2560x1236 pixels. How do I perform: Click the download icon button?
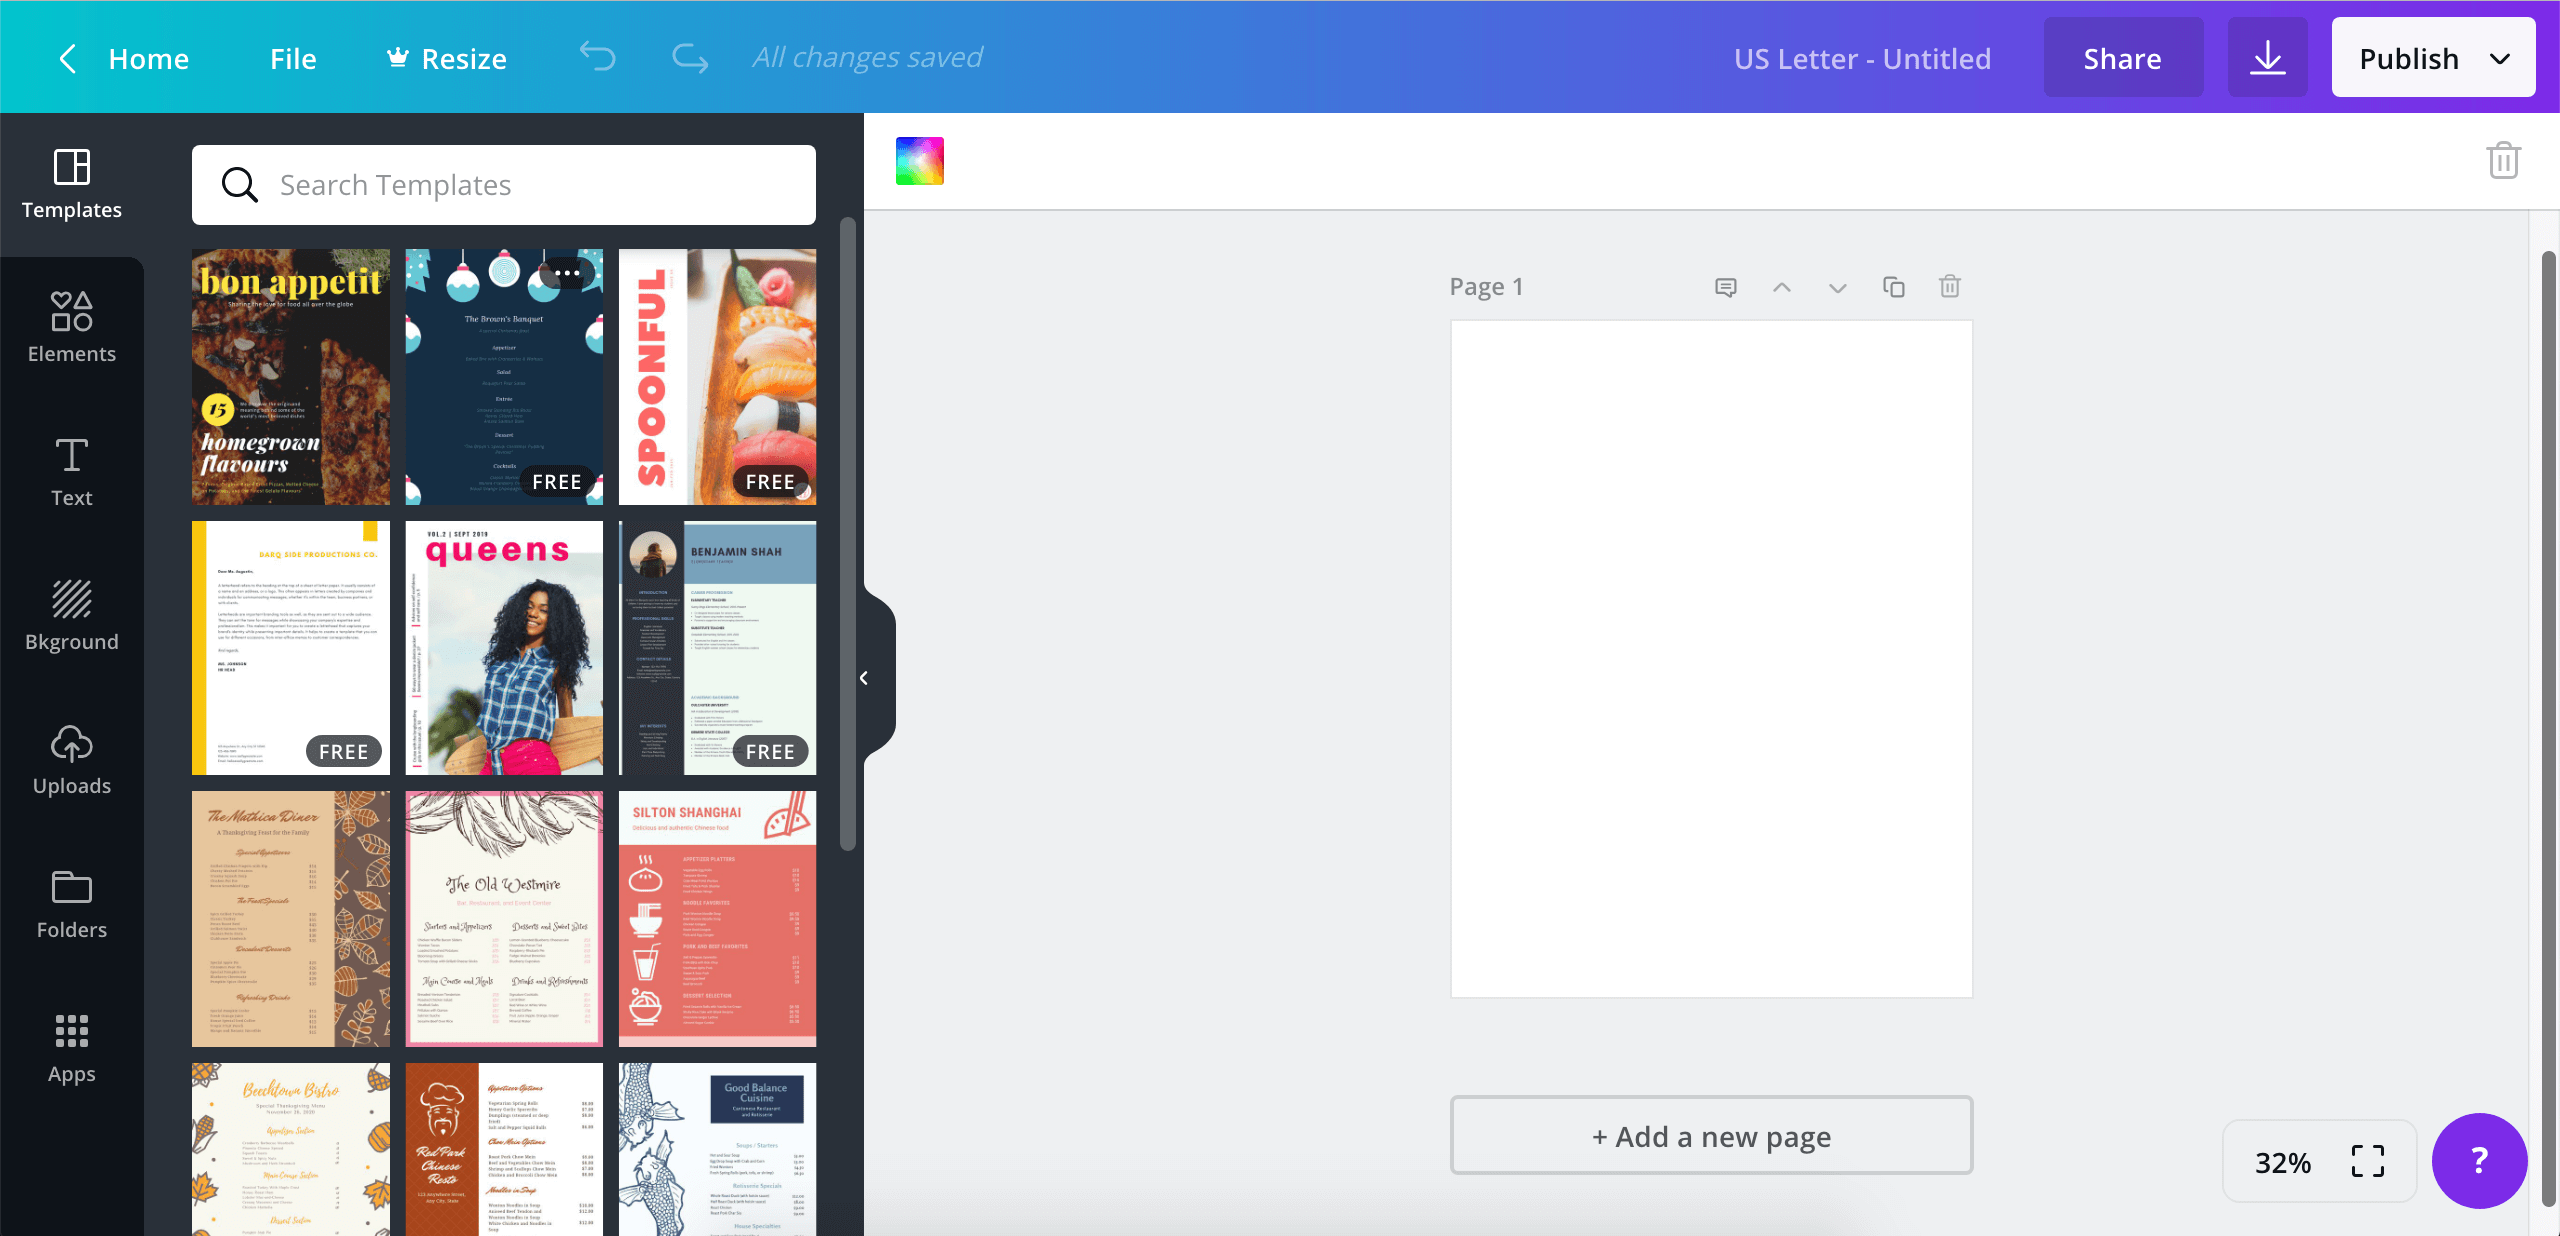pos(2267,57)
